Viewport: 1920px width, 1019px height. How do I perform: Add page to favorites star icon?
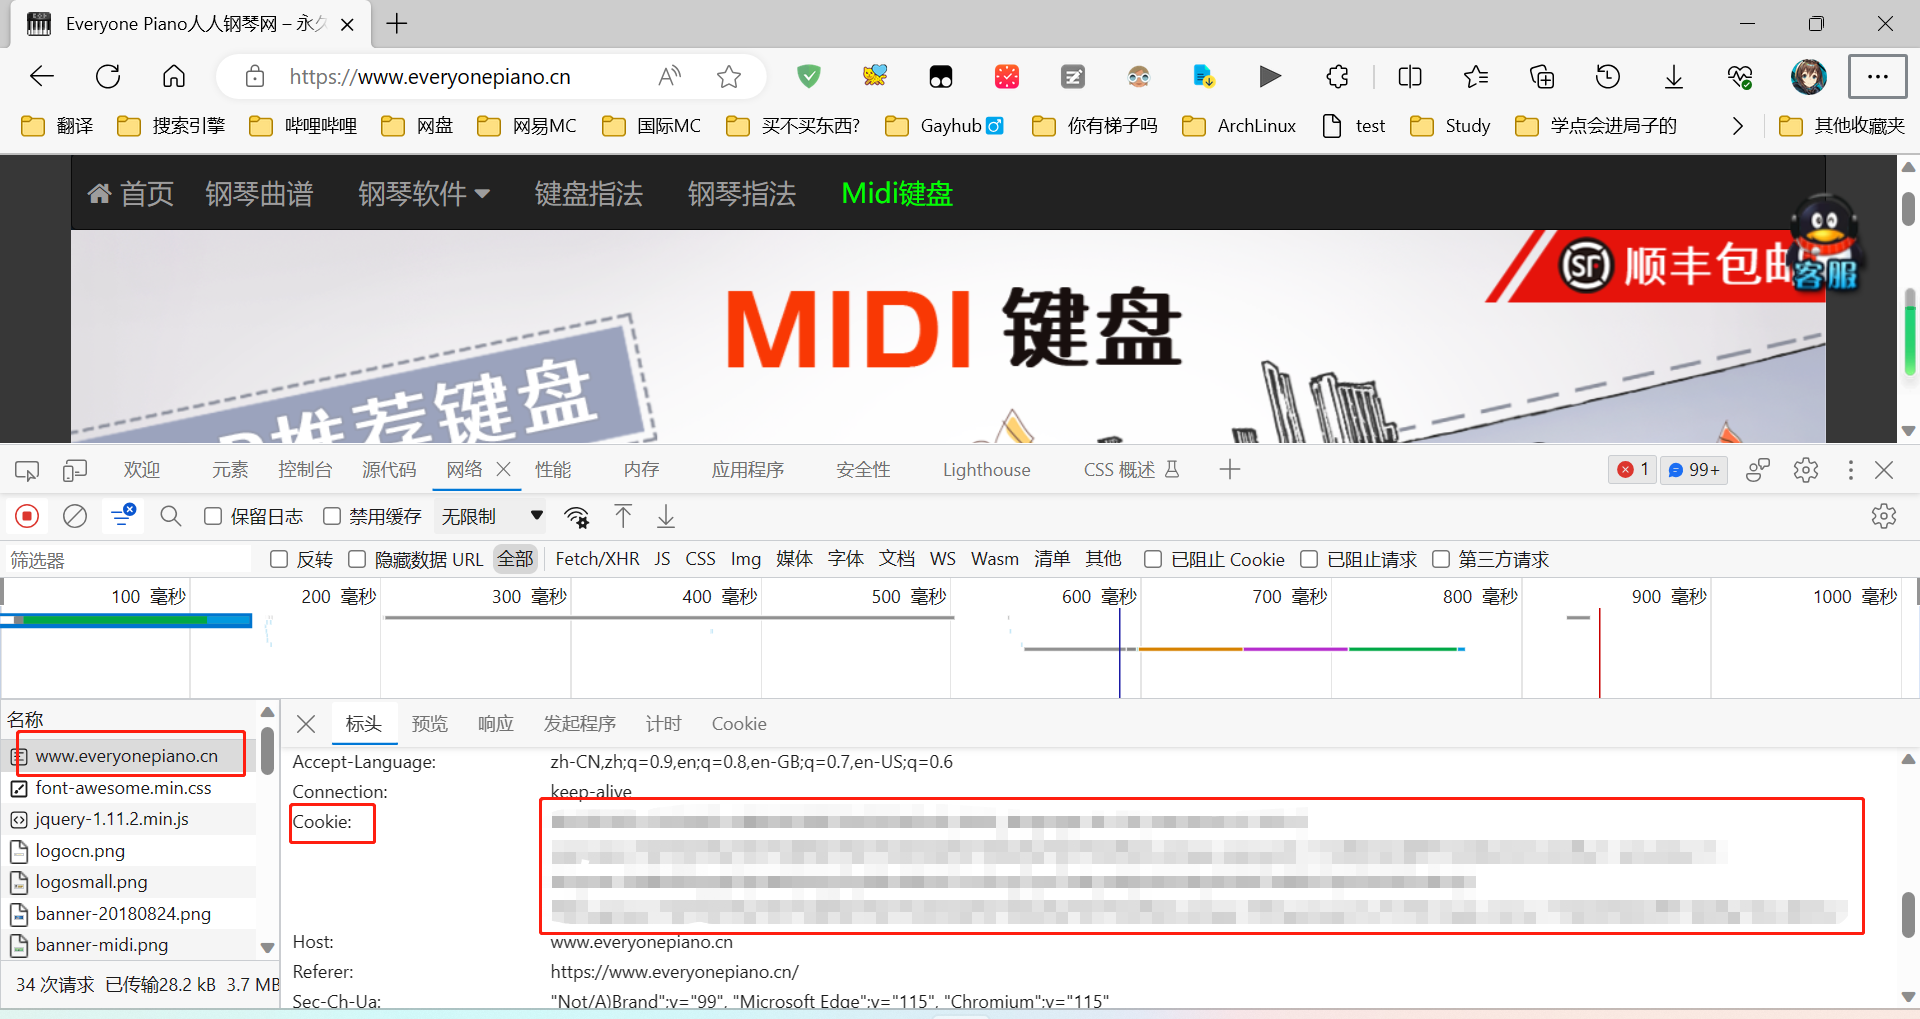pyautogui.click(x=729, y=76)
